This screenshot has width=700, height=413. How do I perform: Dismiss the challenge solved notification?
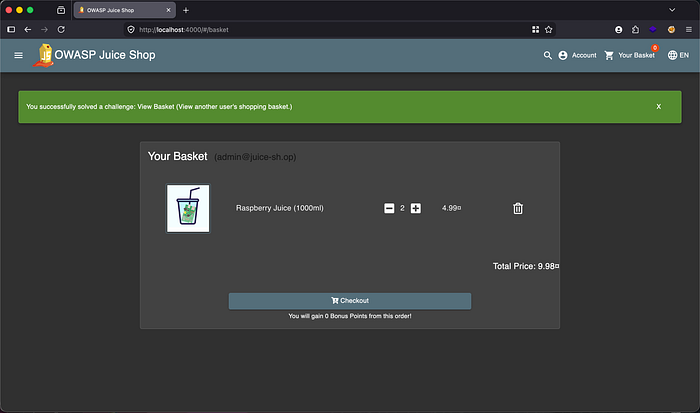click(x=658, y=107)
